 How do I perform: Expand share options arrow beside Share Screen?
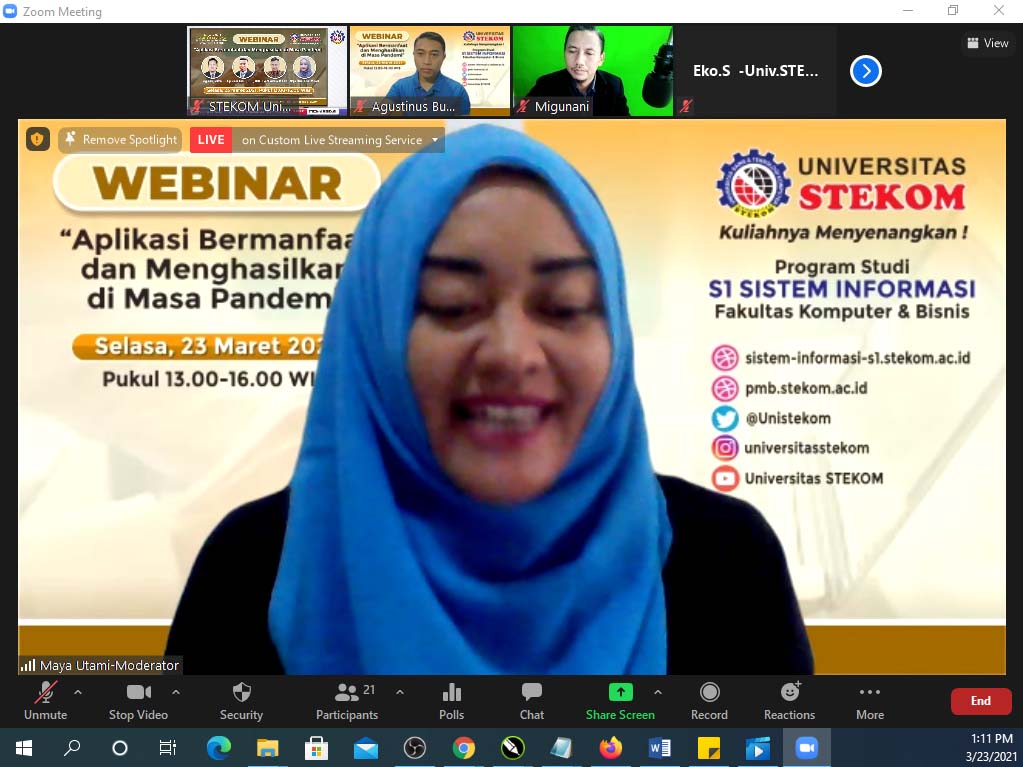[658, 692]
